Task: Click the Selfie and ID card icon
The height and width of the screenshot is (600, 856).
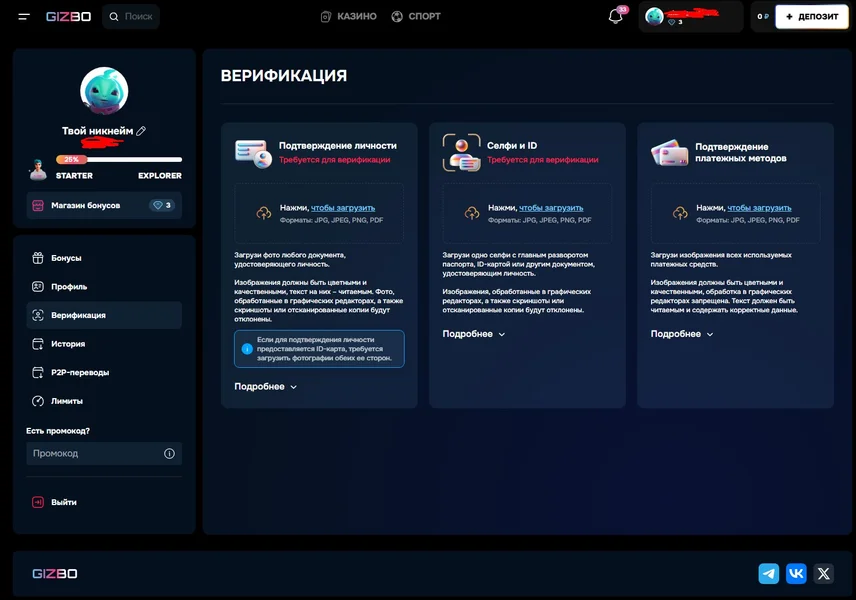Action: point(461,152)
